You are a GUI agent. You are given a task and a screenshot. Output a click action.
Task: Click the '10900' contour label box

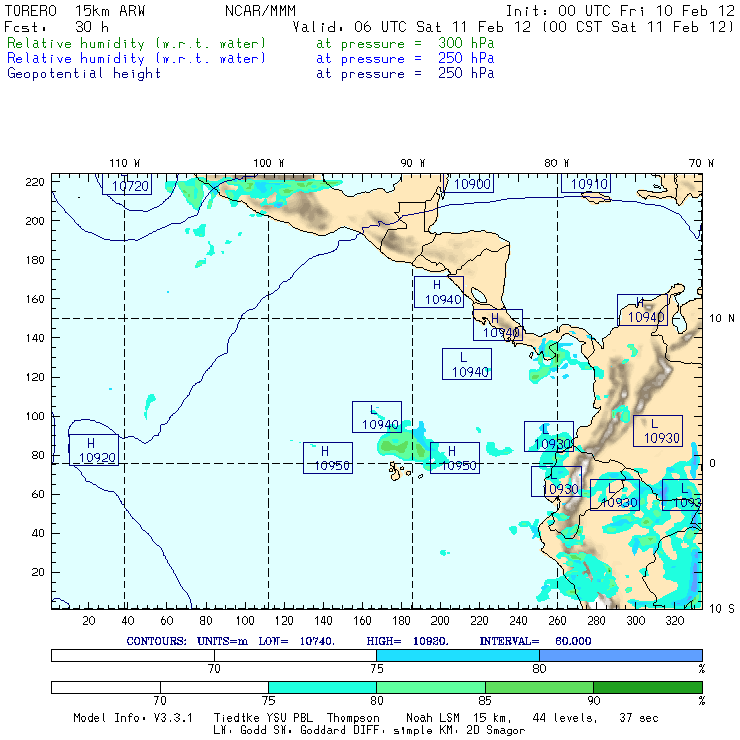point(470,183)
